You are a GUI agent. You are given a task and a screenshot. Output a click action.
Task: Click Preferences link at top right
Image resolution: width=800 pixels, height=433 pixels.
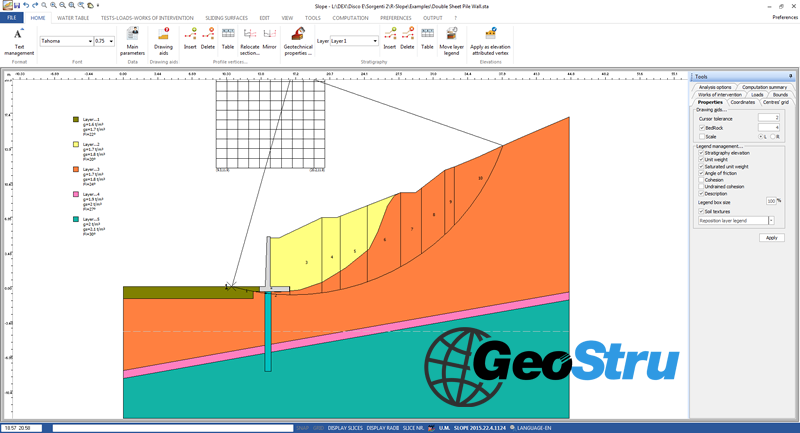[x=785, y=17]
